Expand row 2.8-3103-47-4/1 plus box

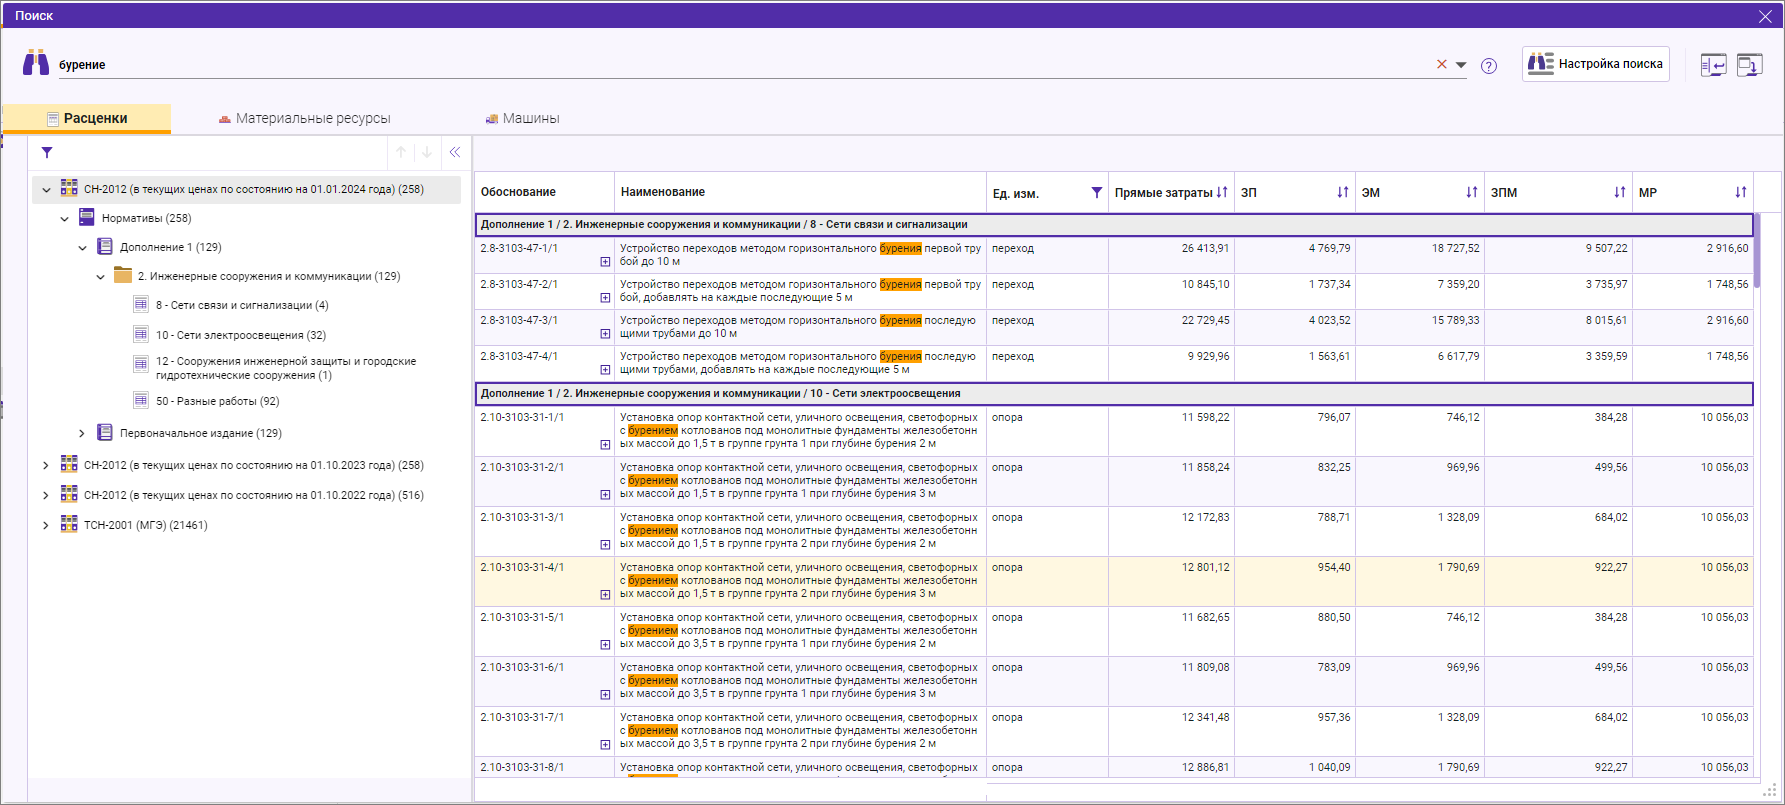coord(605,370)
